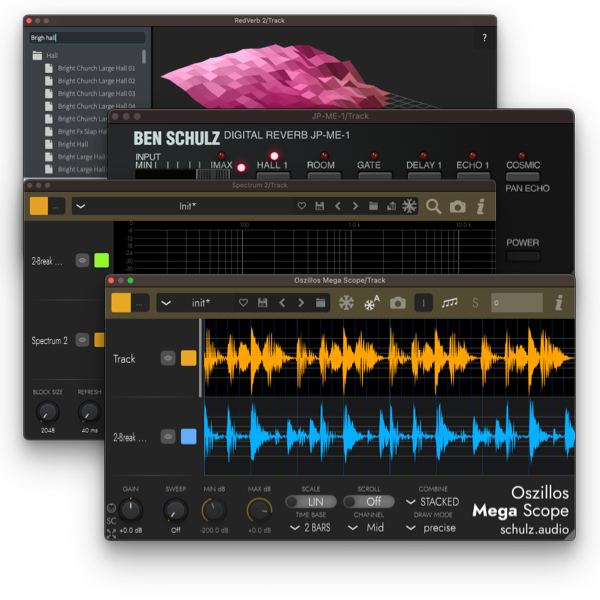Expand the Combine STACKED dropdown
The image size is (600, 600).
point(433,501)
